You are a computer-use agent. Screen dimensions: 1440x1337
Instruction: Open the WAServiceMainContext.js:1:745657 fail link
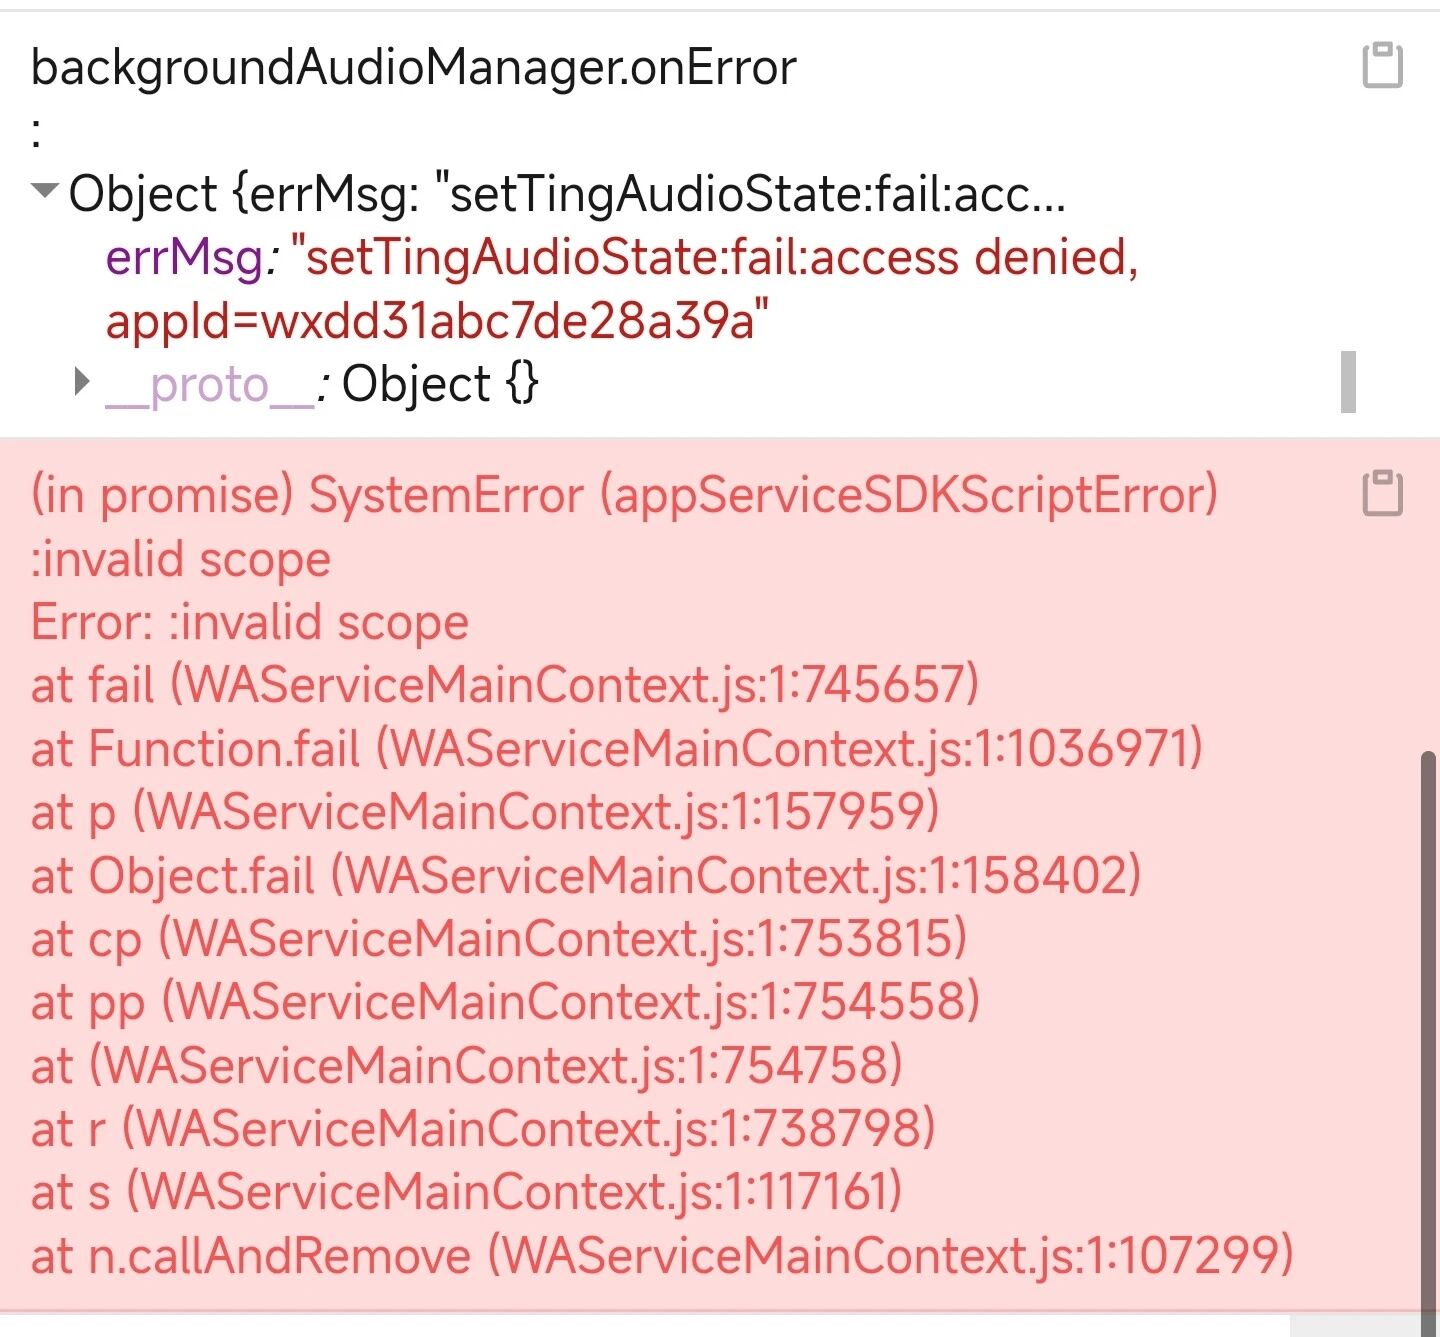tap(575, 685)
